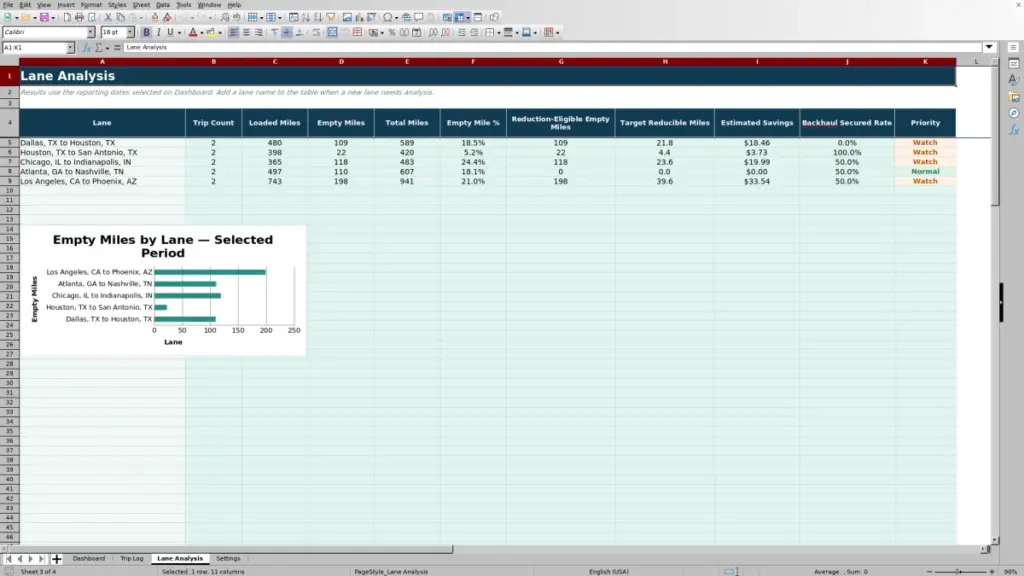Open the sidebar Gallery icon

click(1014, 97)
